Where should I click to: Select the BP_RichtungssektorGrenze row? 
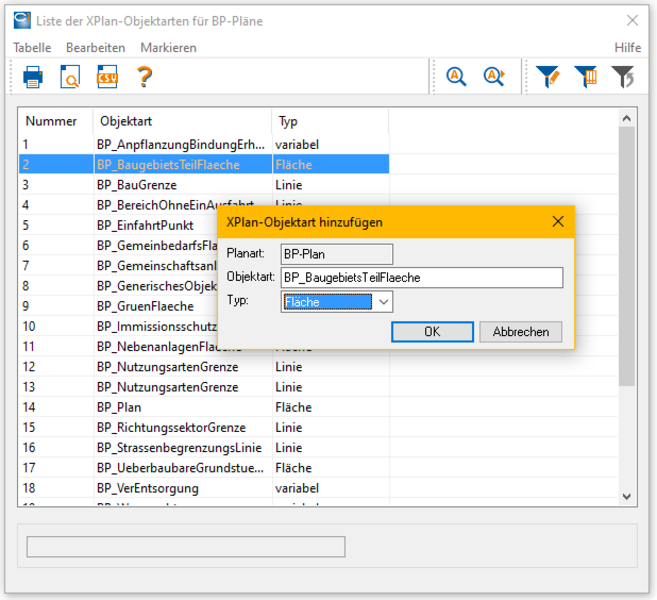[x=204, y=427]
